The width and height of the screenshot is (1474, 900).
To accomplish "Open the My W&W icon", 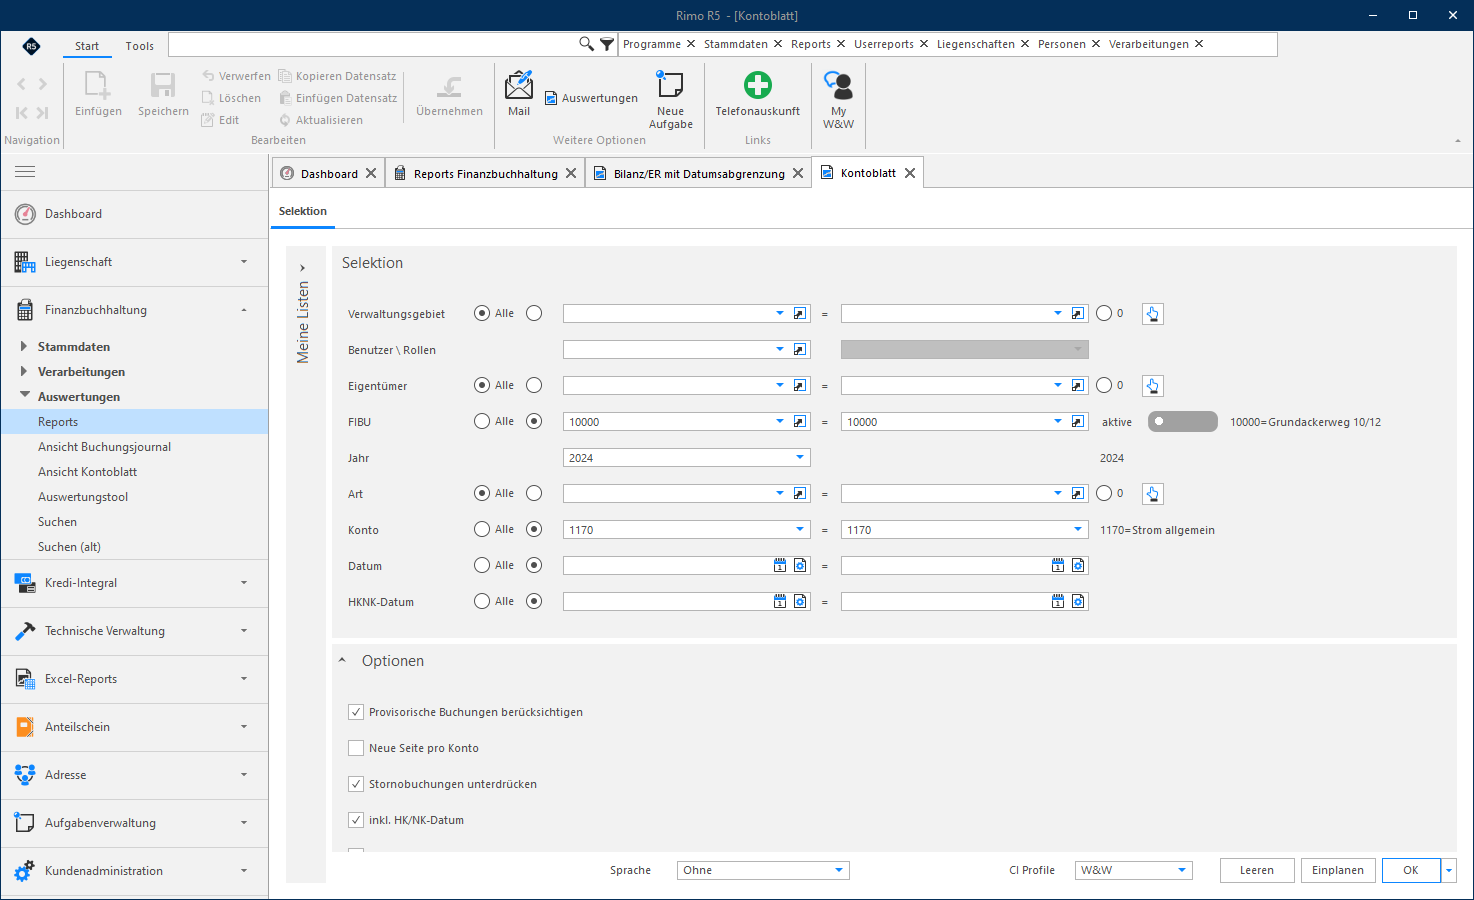I will pyautogui.click(x=838, y=85).
